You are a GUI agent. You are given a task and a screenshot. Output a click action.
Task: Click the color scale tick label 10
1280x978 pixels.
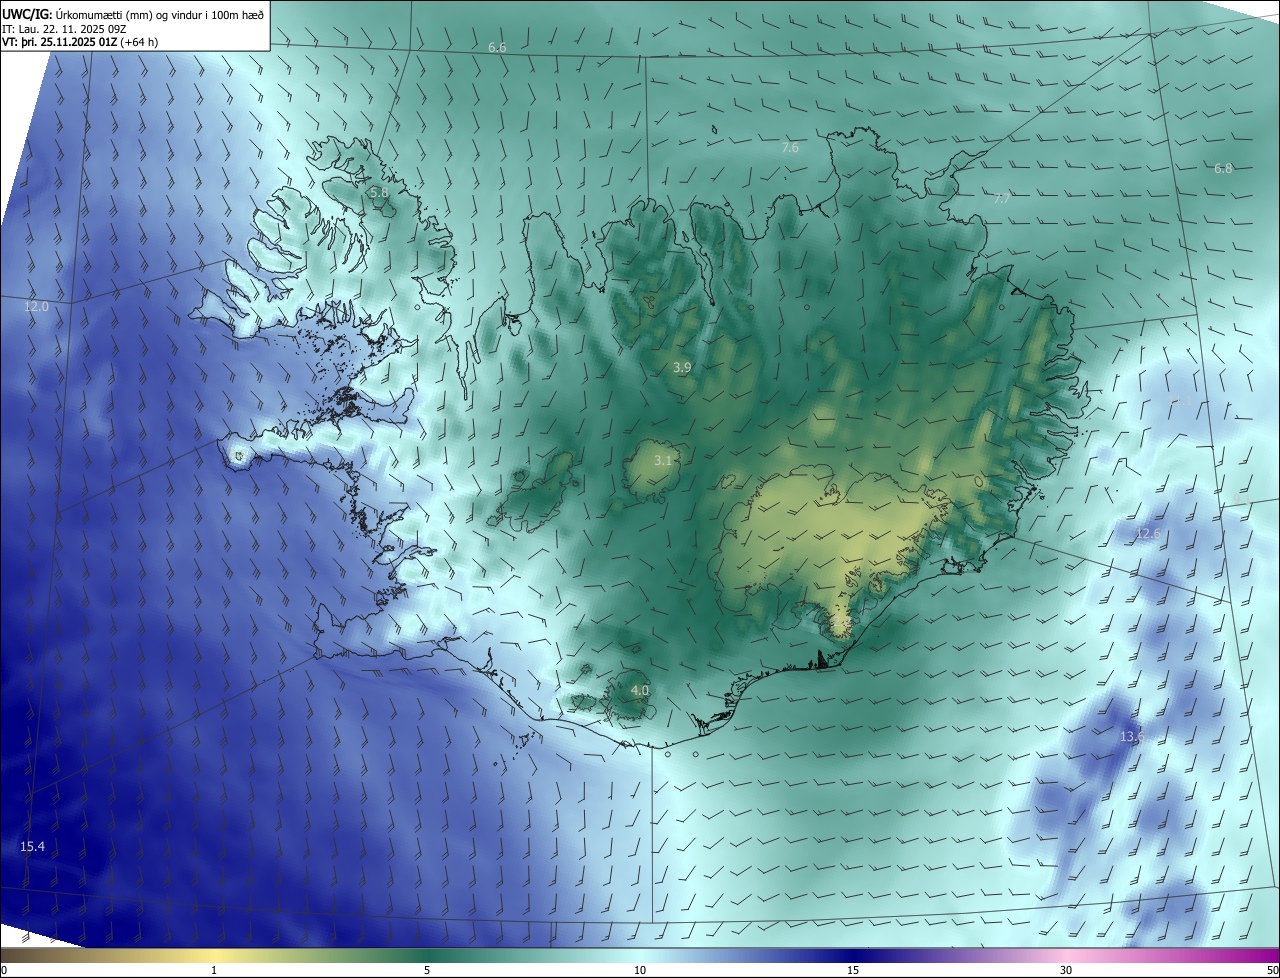pos(640,970)
